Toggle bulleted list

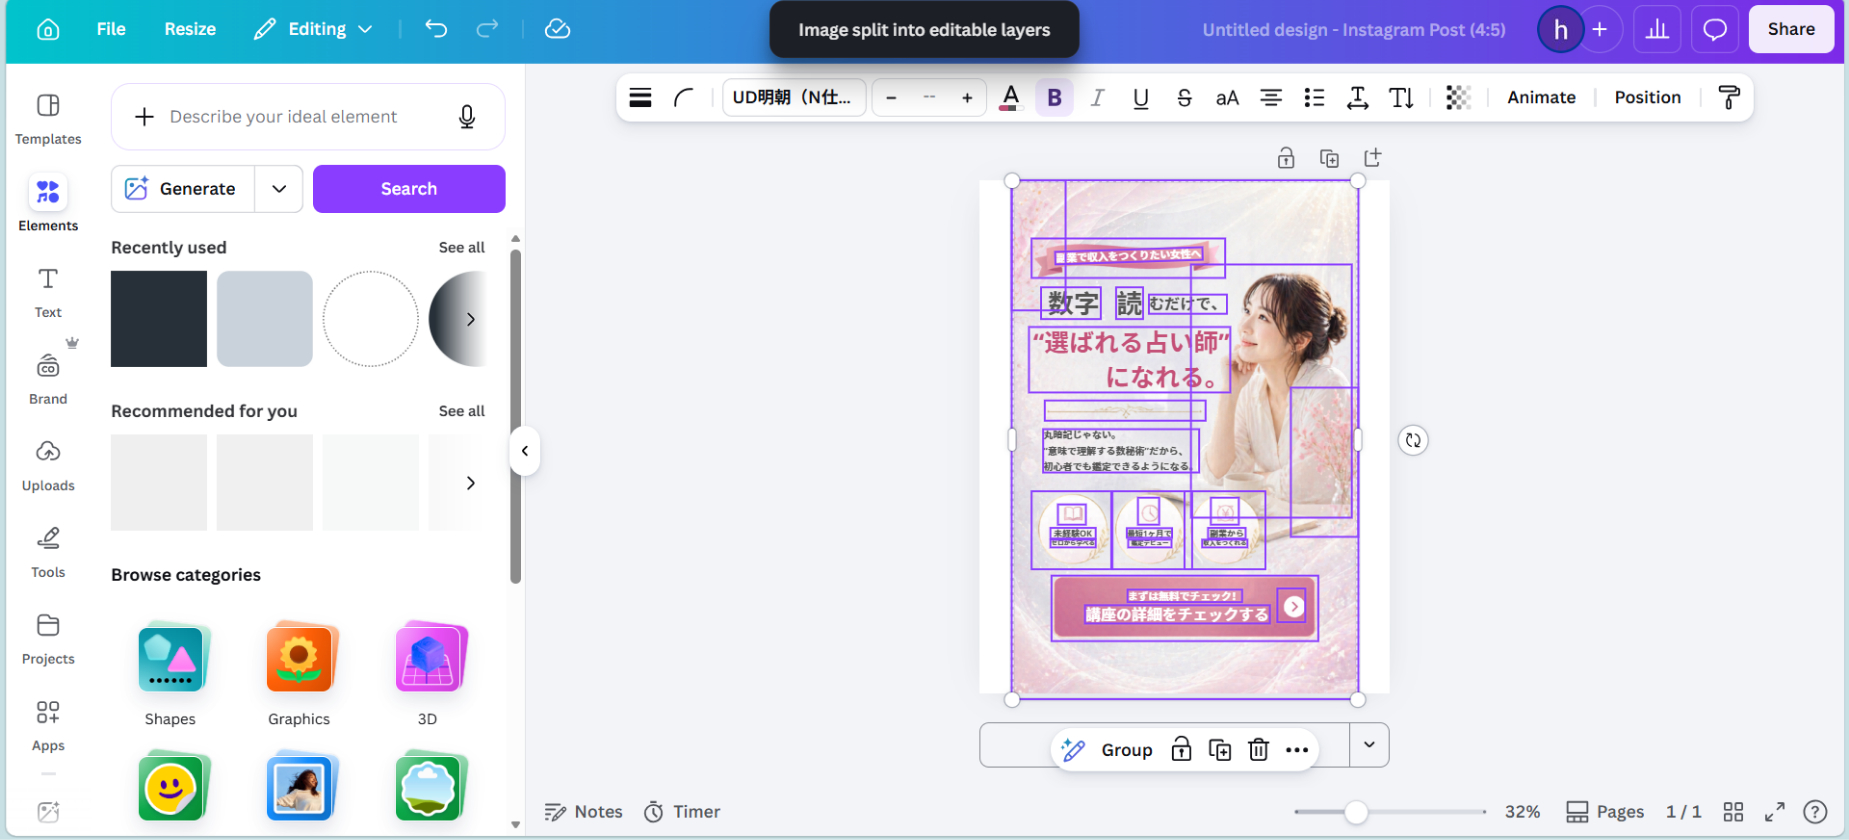[1314, 97]
